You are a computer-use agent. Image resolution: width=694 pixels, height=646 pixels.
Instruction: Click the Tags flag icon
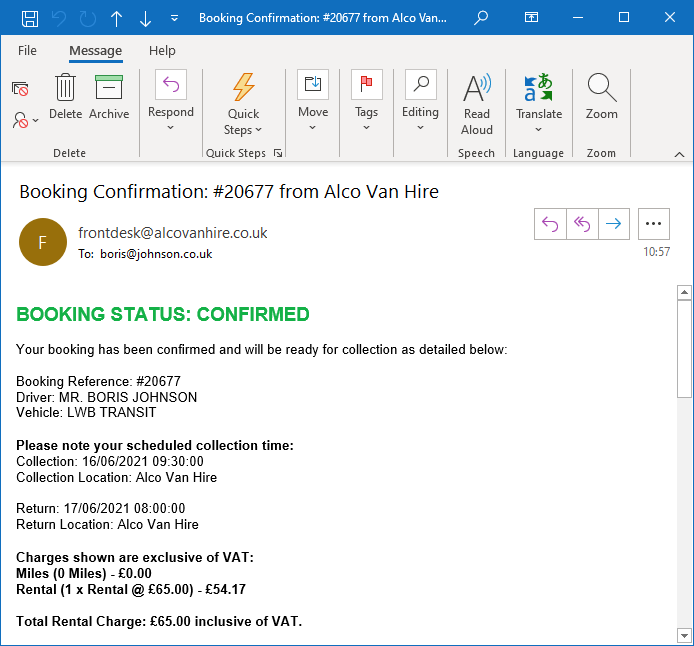pyautogui.click(x=366, y=84)
